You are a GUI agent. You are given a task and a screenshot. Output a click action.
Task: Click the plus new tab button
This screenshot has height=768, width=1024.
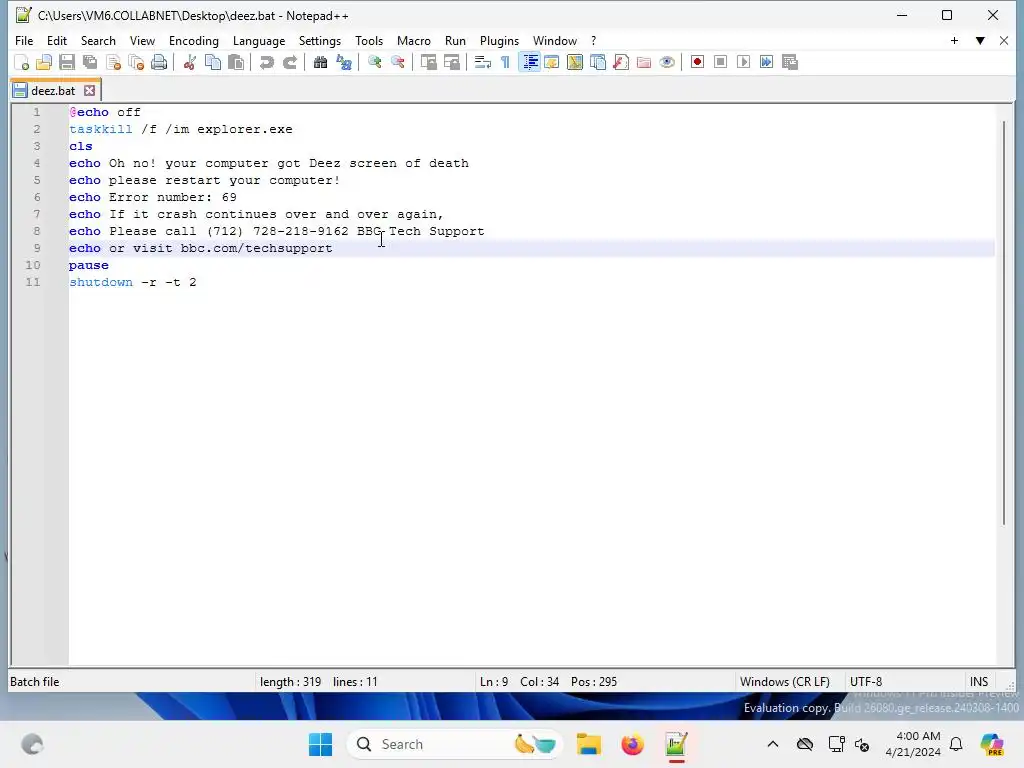pyautogui.click(x=954, y=40)
